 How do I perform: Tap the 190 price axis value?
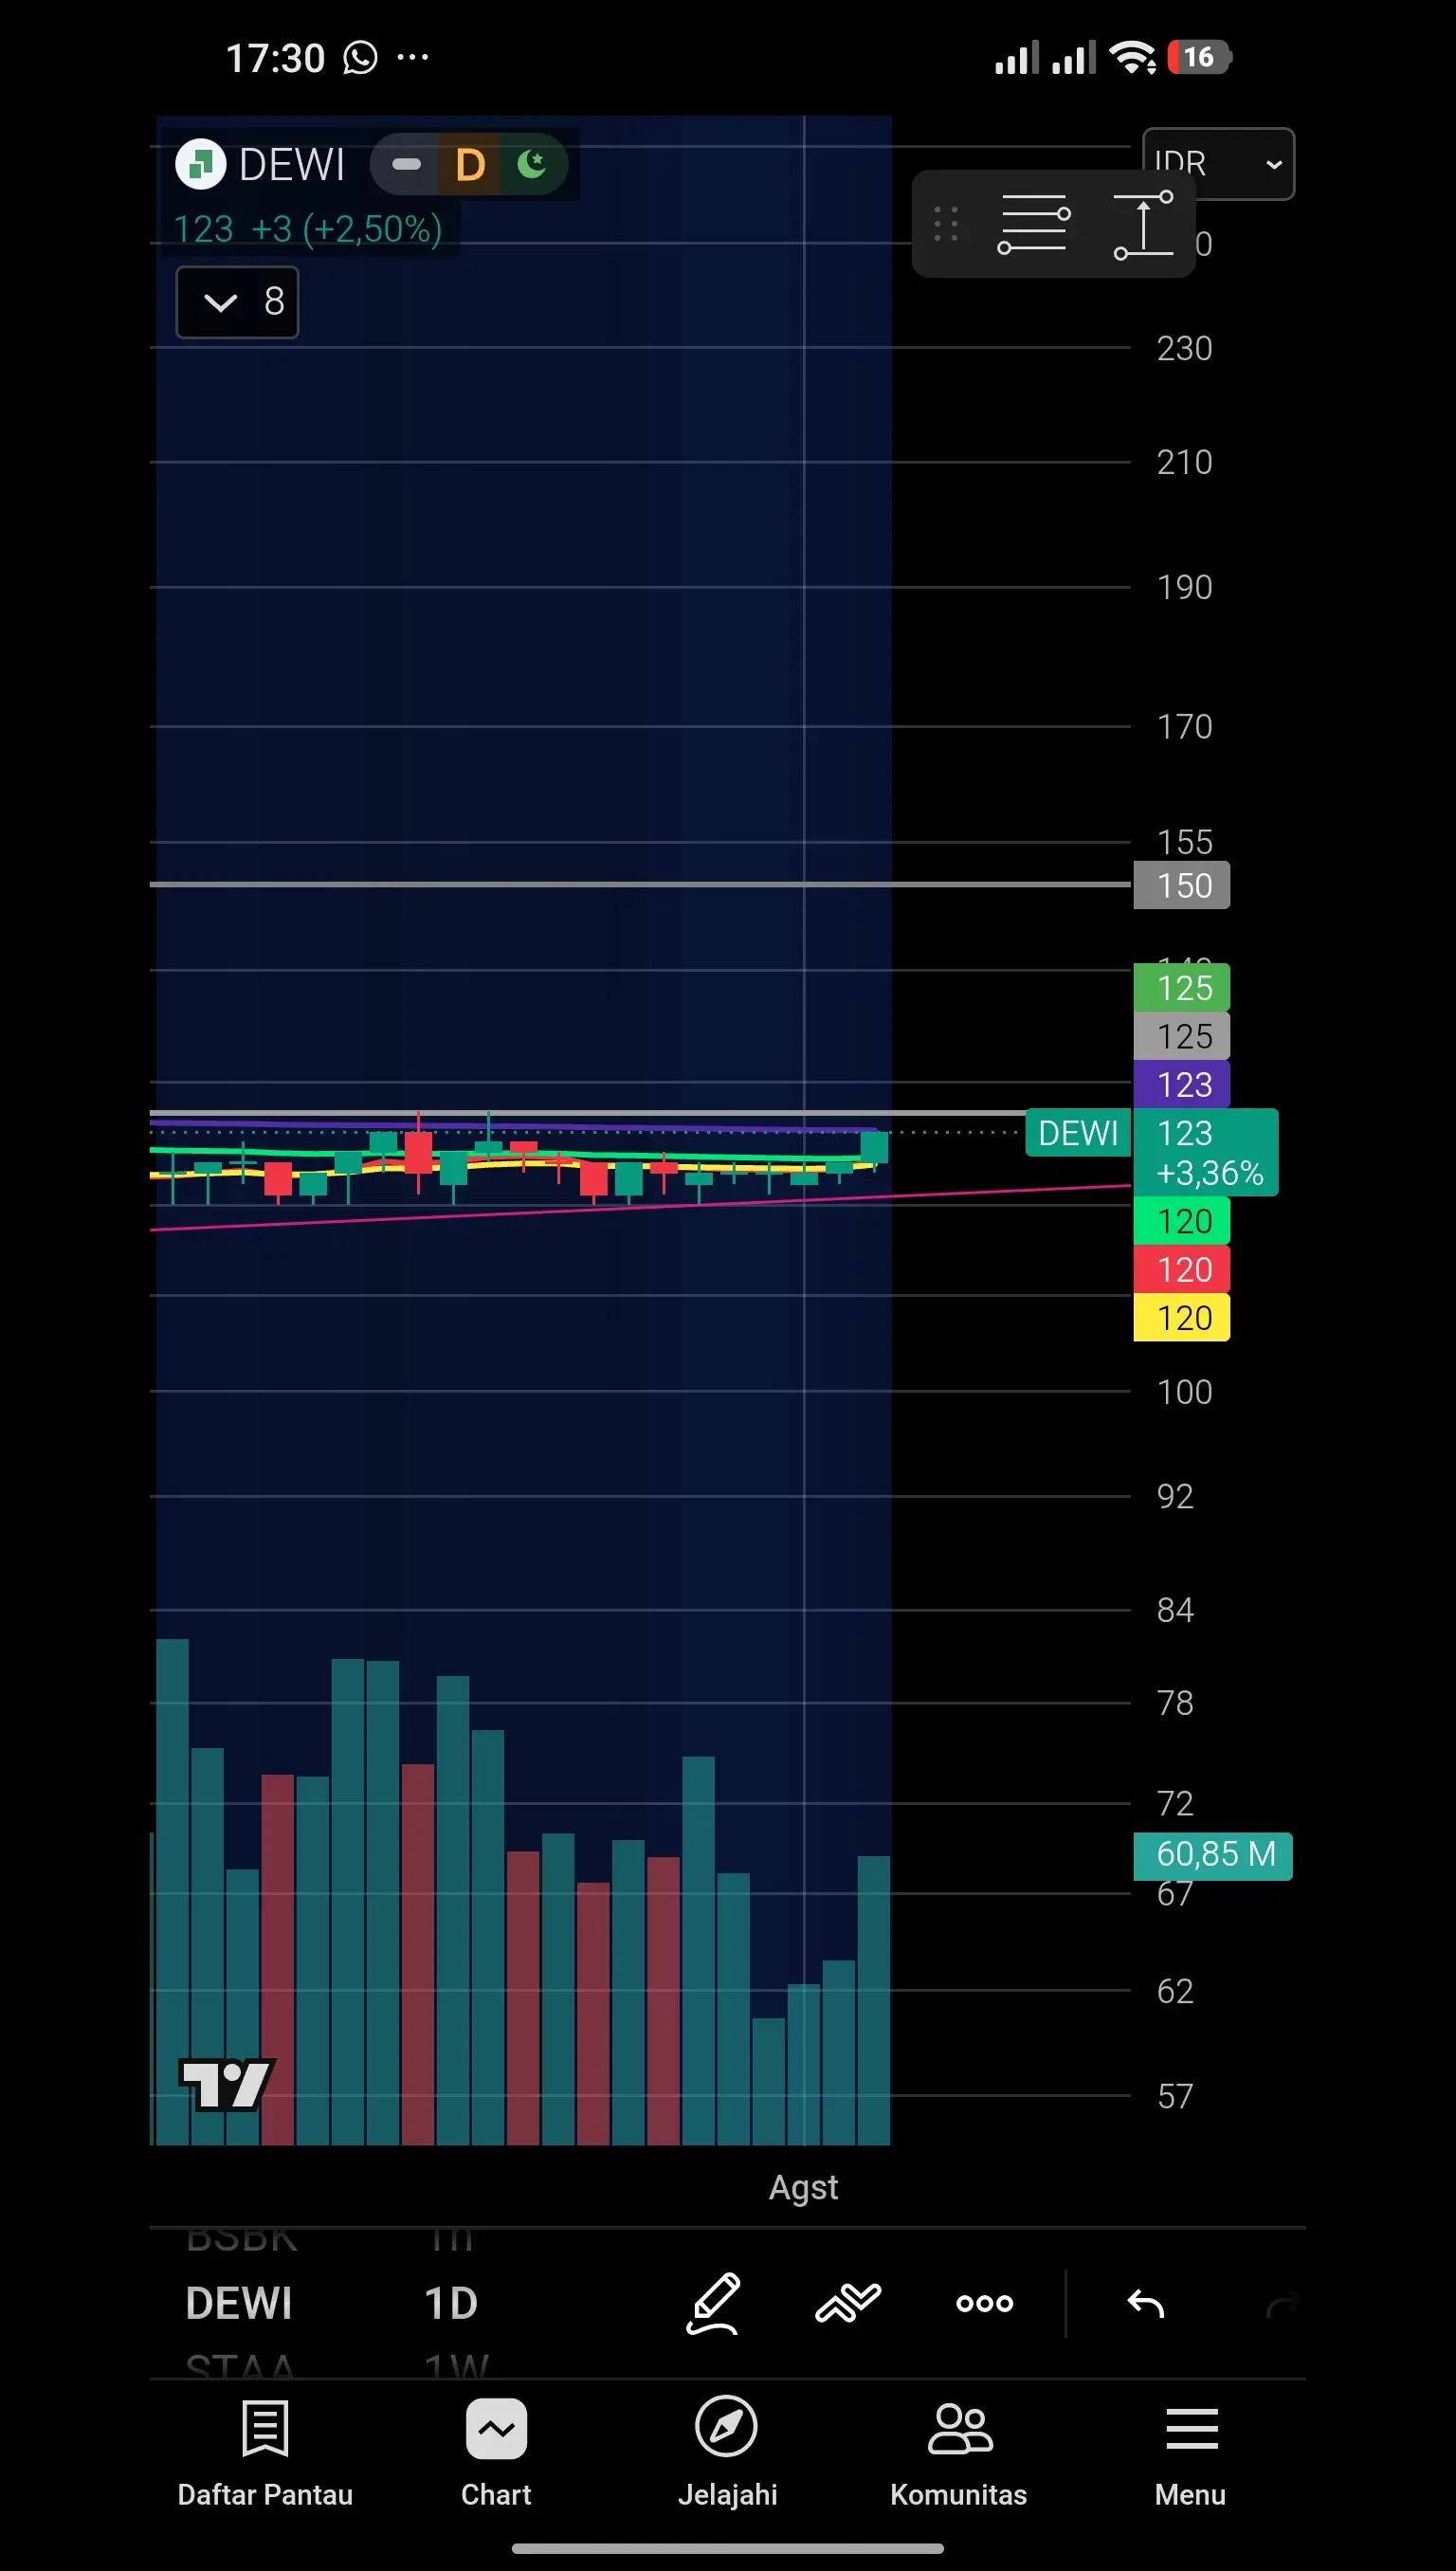[x=1184, y=587]
